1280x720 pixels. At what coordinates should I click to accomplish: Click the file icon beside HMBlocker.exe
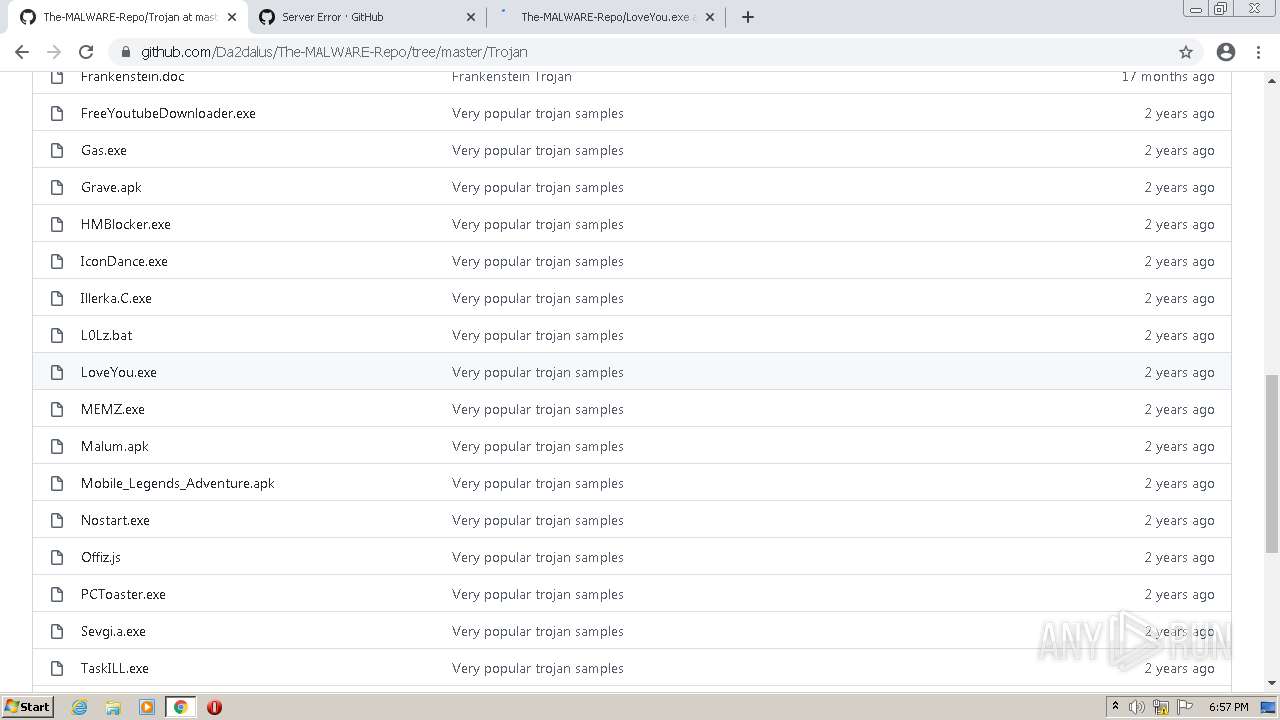[x=57, y=224]
